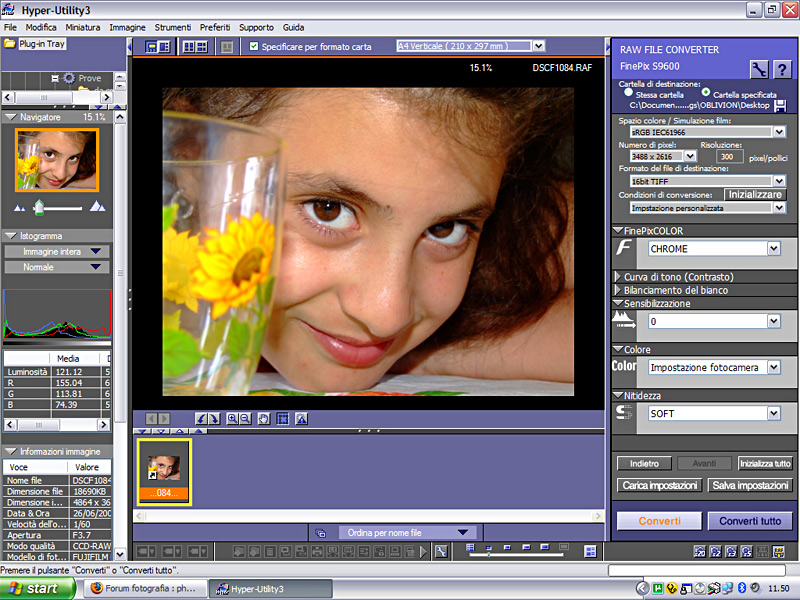800x600 pixels.
Task: Click the Salva impostazioni button
Action: pyautogui.click(x=749, y=485)
